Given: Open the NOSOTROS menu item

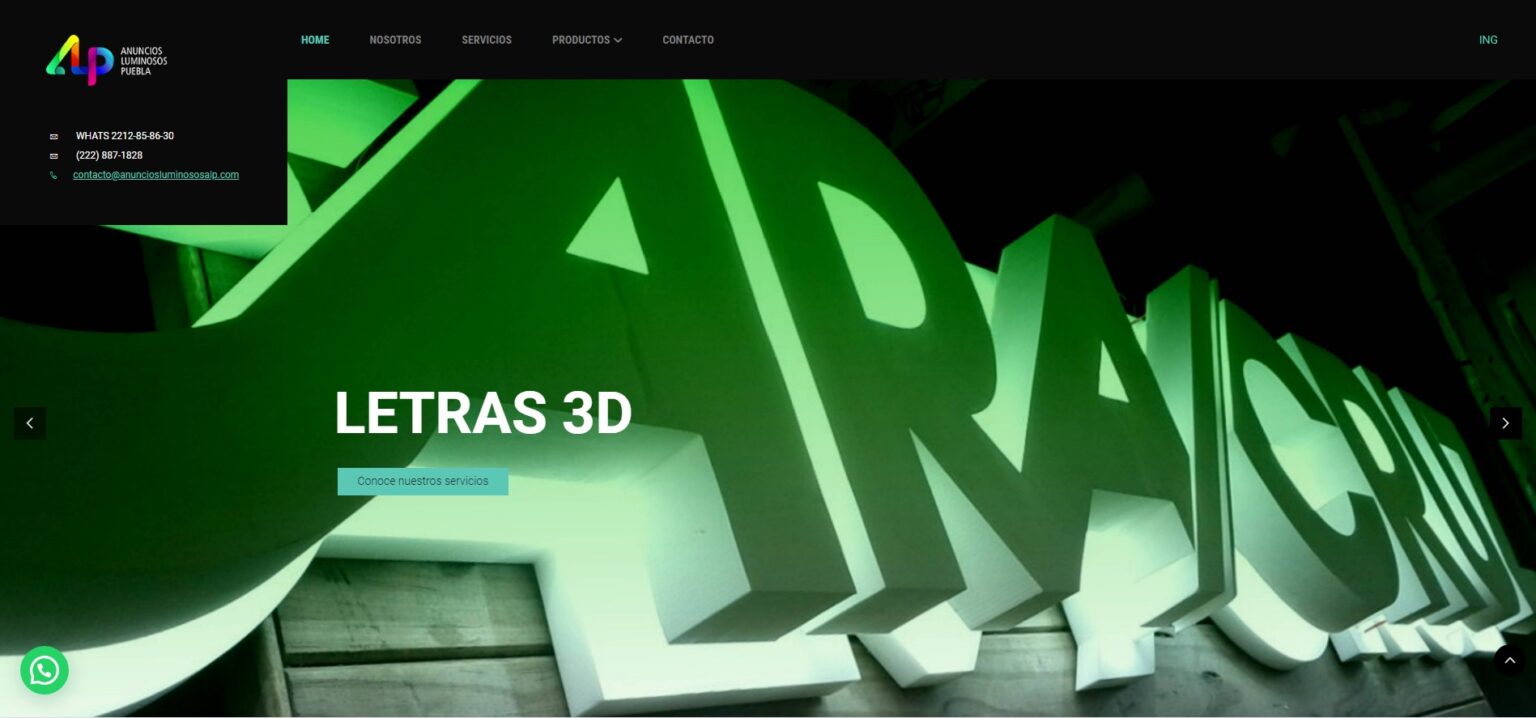Looking at the screenshot, I should [x=395, y=40].
